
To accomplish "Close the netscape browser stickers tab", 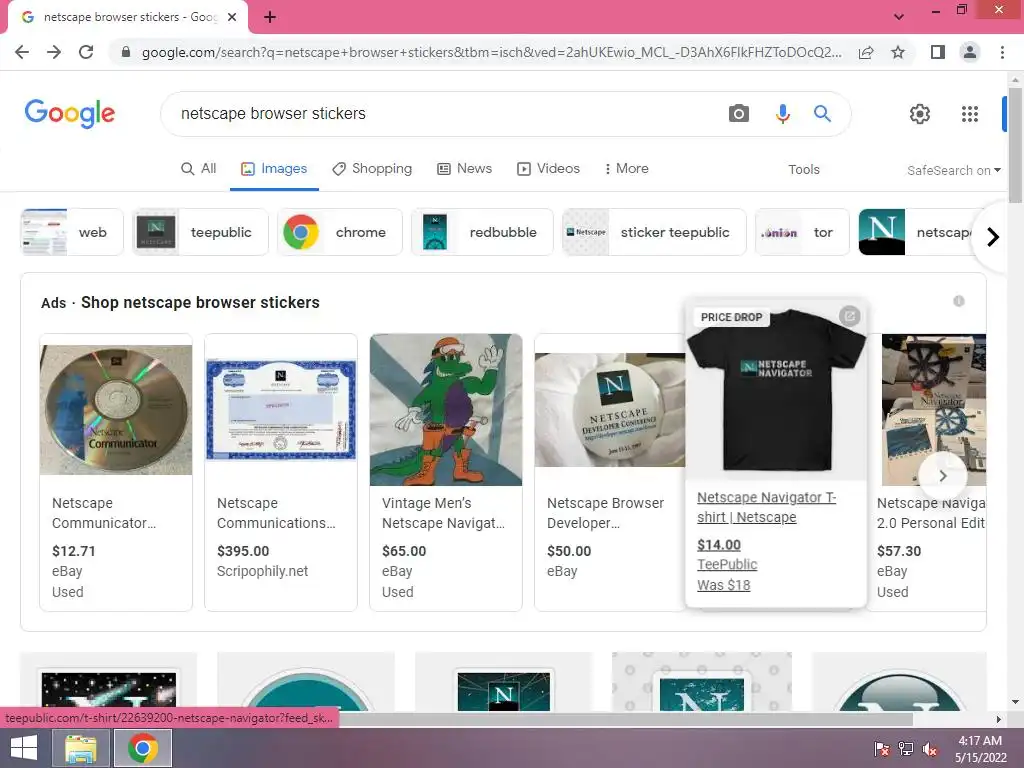I will click(x=232, y=17).
